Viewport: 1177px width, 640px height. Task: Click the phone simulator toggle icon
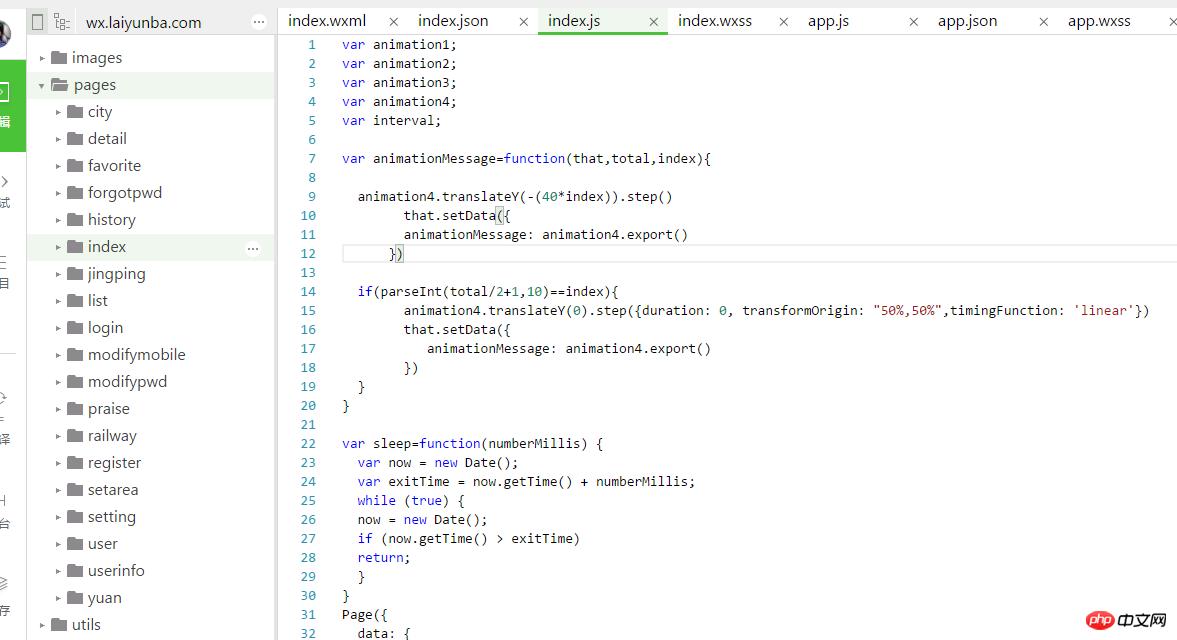pos(38,21)
